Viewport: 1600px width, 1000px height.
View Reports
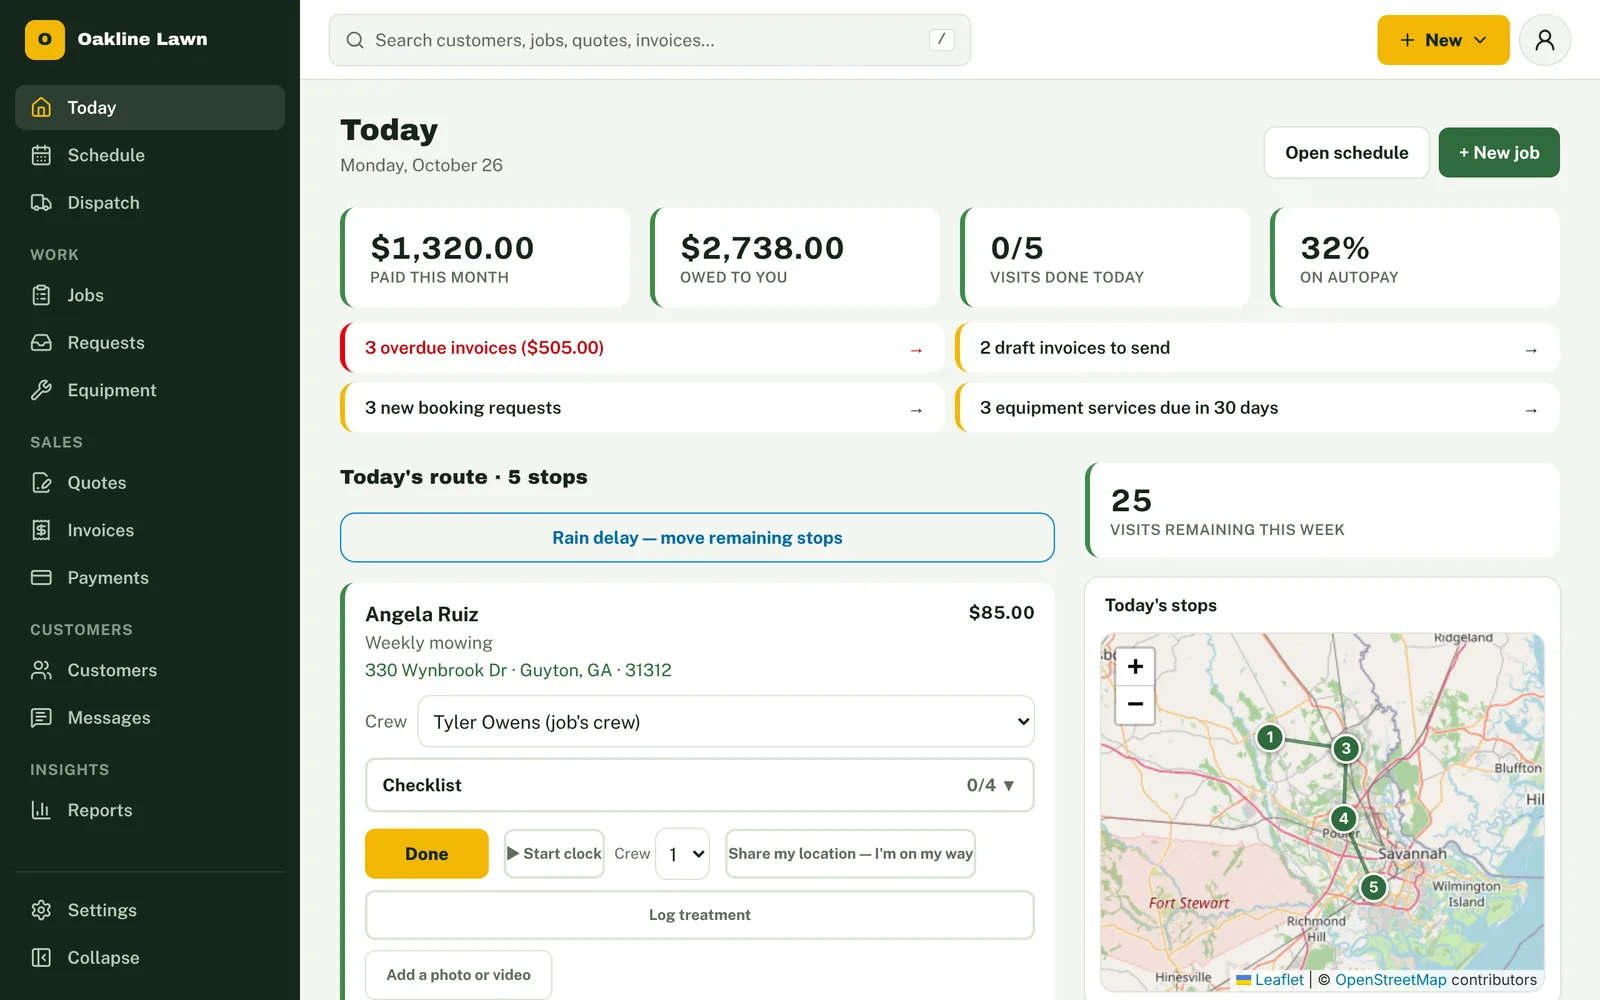tap(150, 810)
